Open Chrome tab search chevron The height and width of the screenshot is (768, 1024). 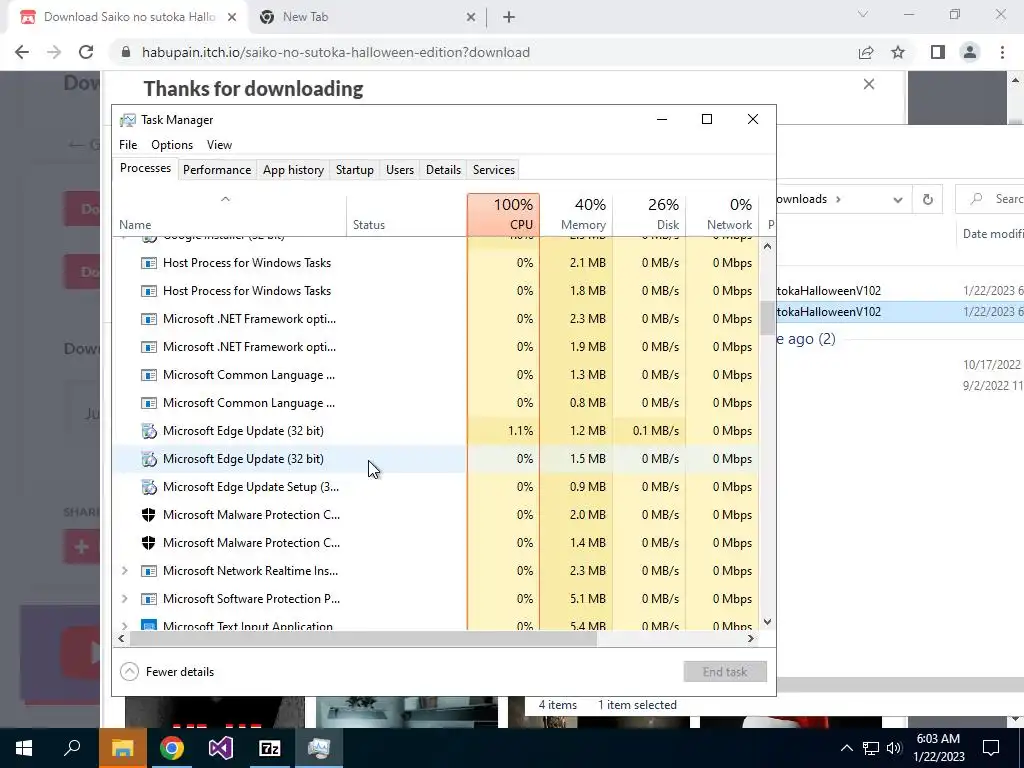tap(863, 14)
